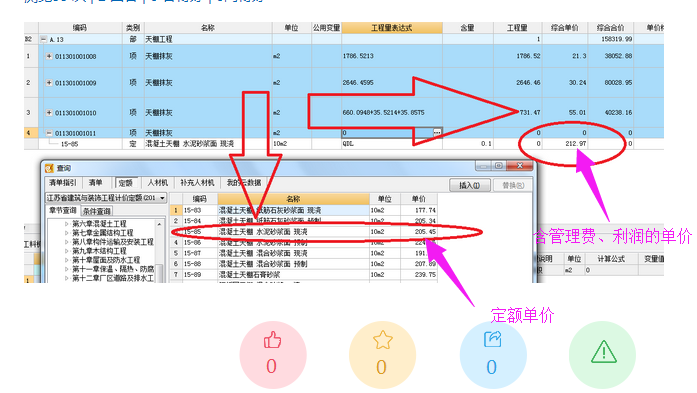Expand item 011301001010
Screen dimensions: 697x393
click(49, 112)
